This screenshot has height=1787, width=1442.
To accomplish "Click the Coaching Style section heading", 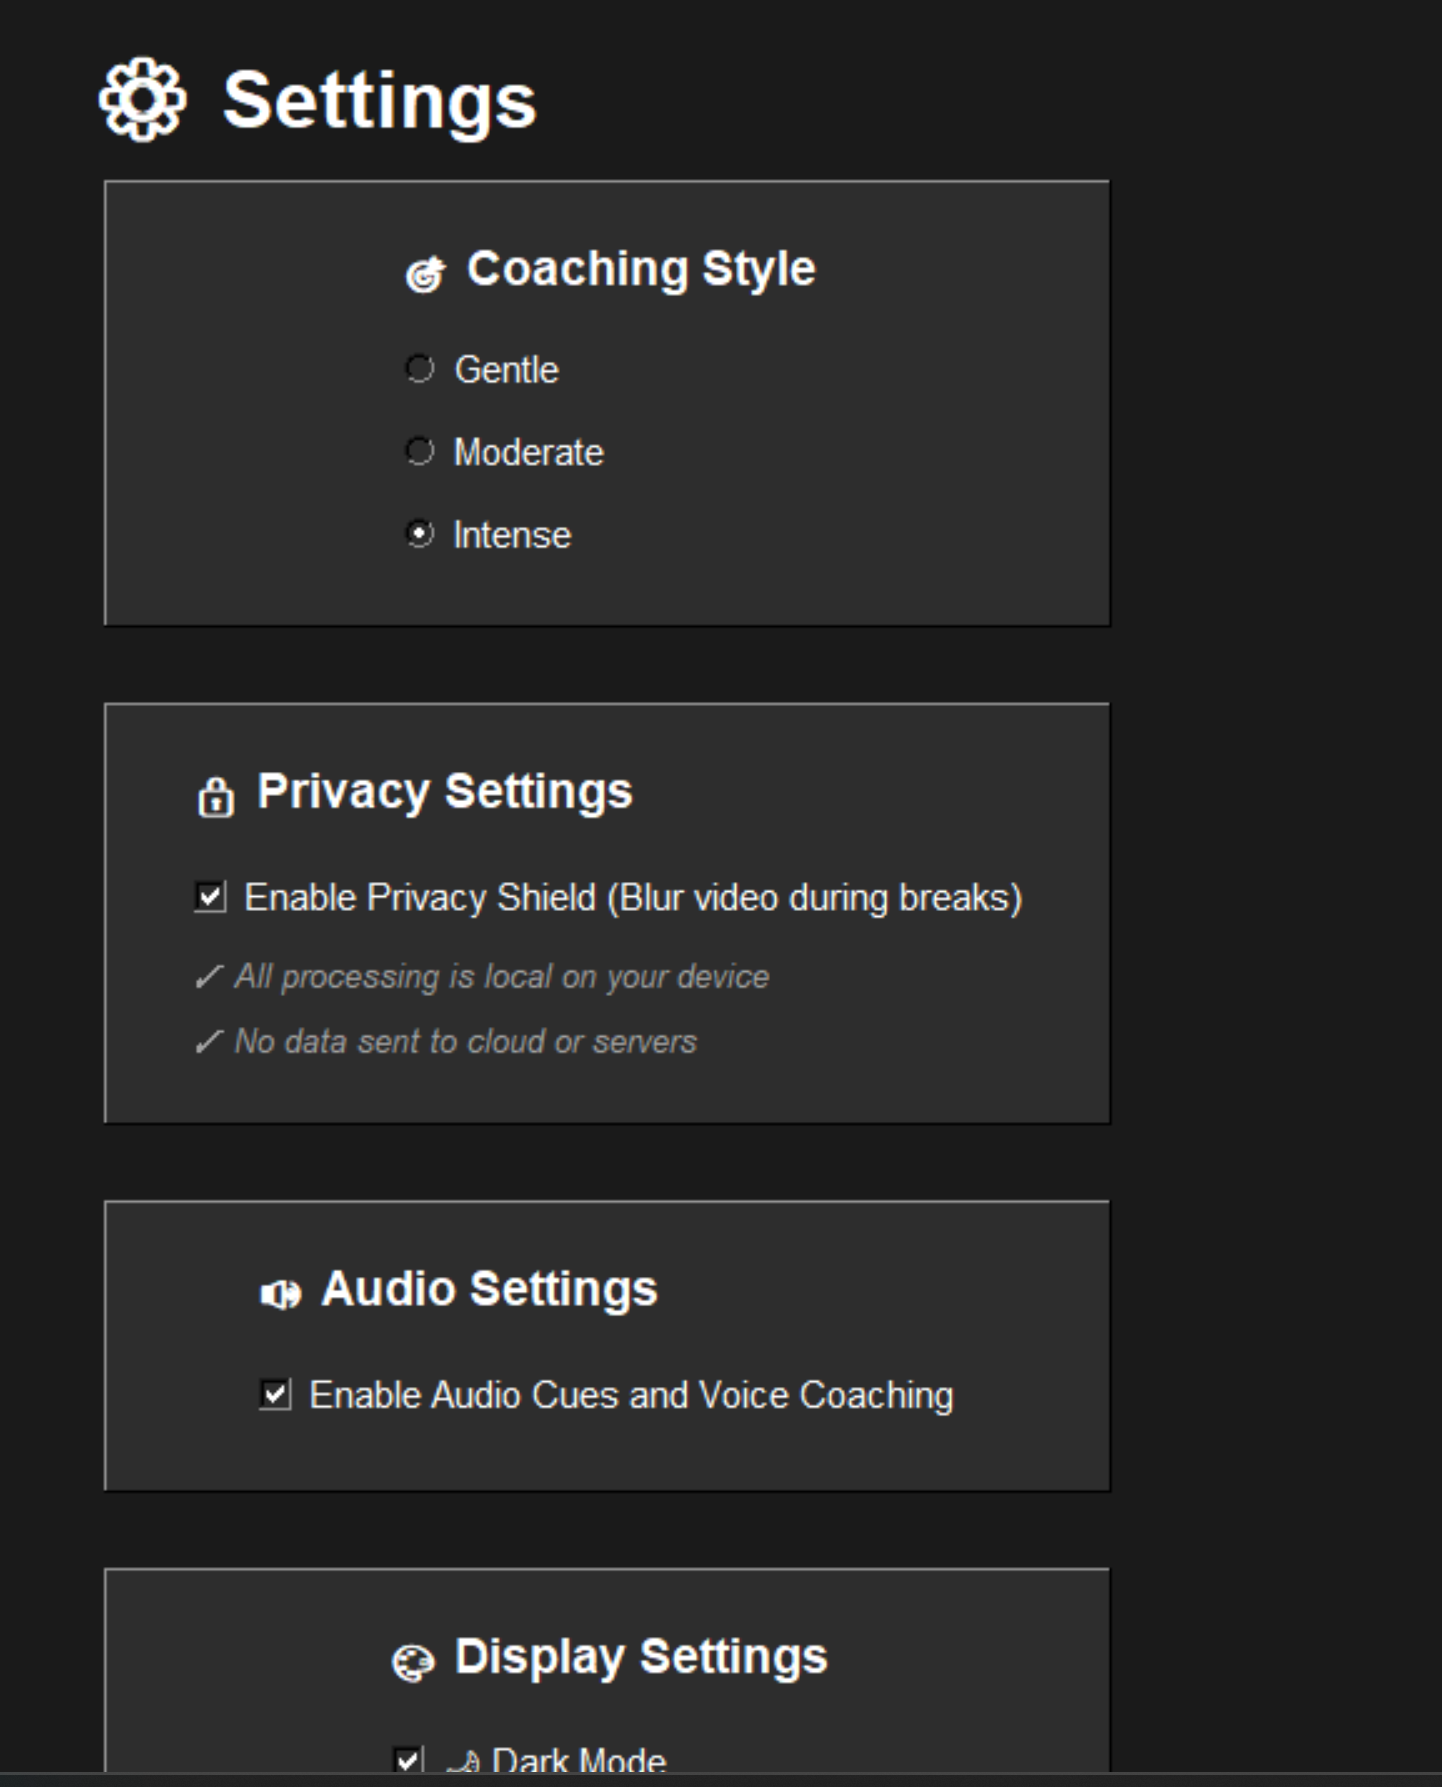I will [641, 269].
